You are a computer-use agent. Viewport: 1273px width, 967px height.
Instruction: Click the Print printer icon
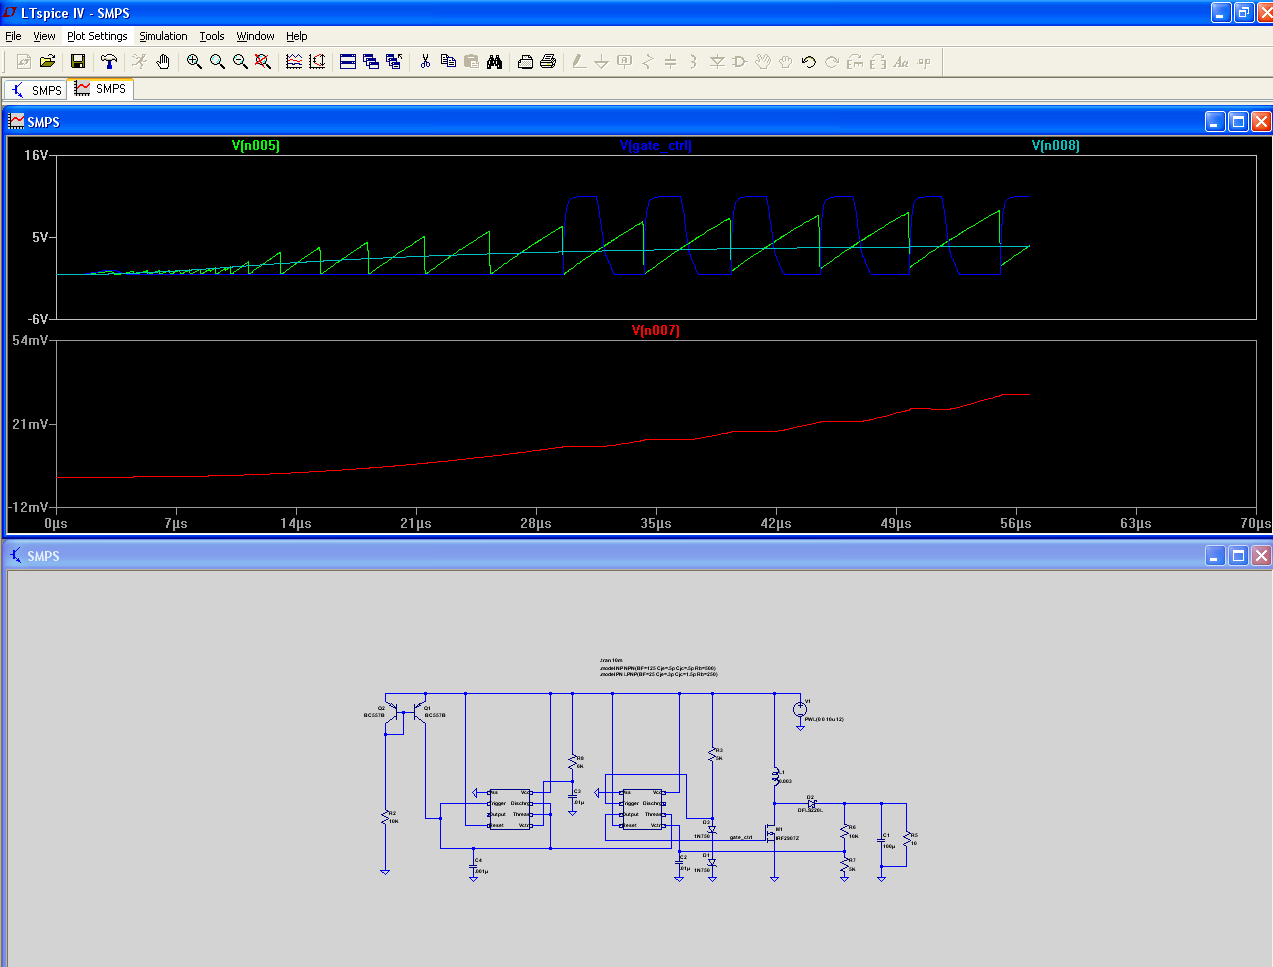click(548, 62)
